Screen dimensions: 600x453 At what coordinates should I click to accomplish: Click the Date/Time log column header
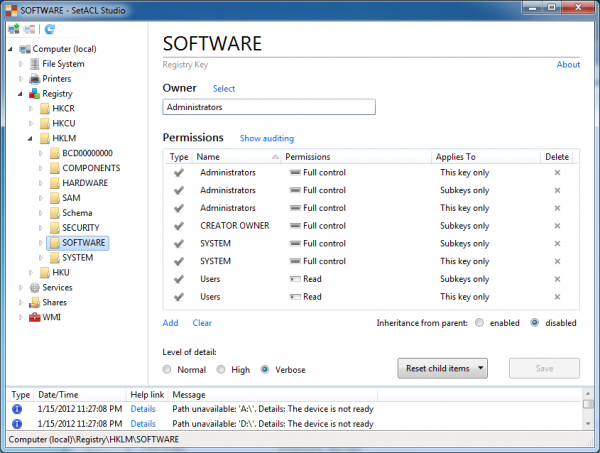point(80,395)
